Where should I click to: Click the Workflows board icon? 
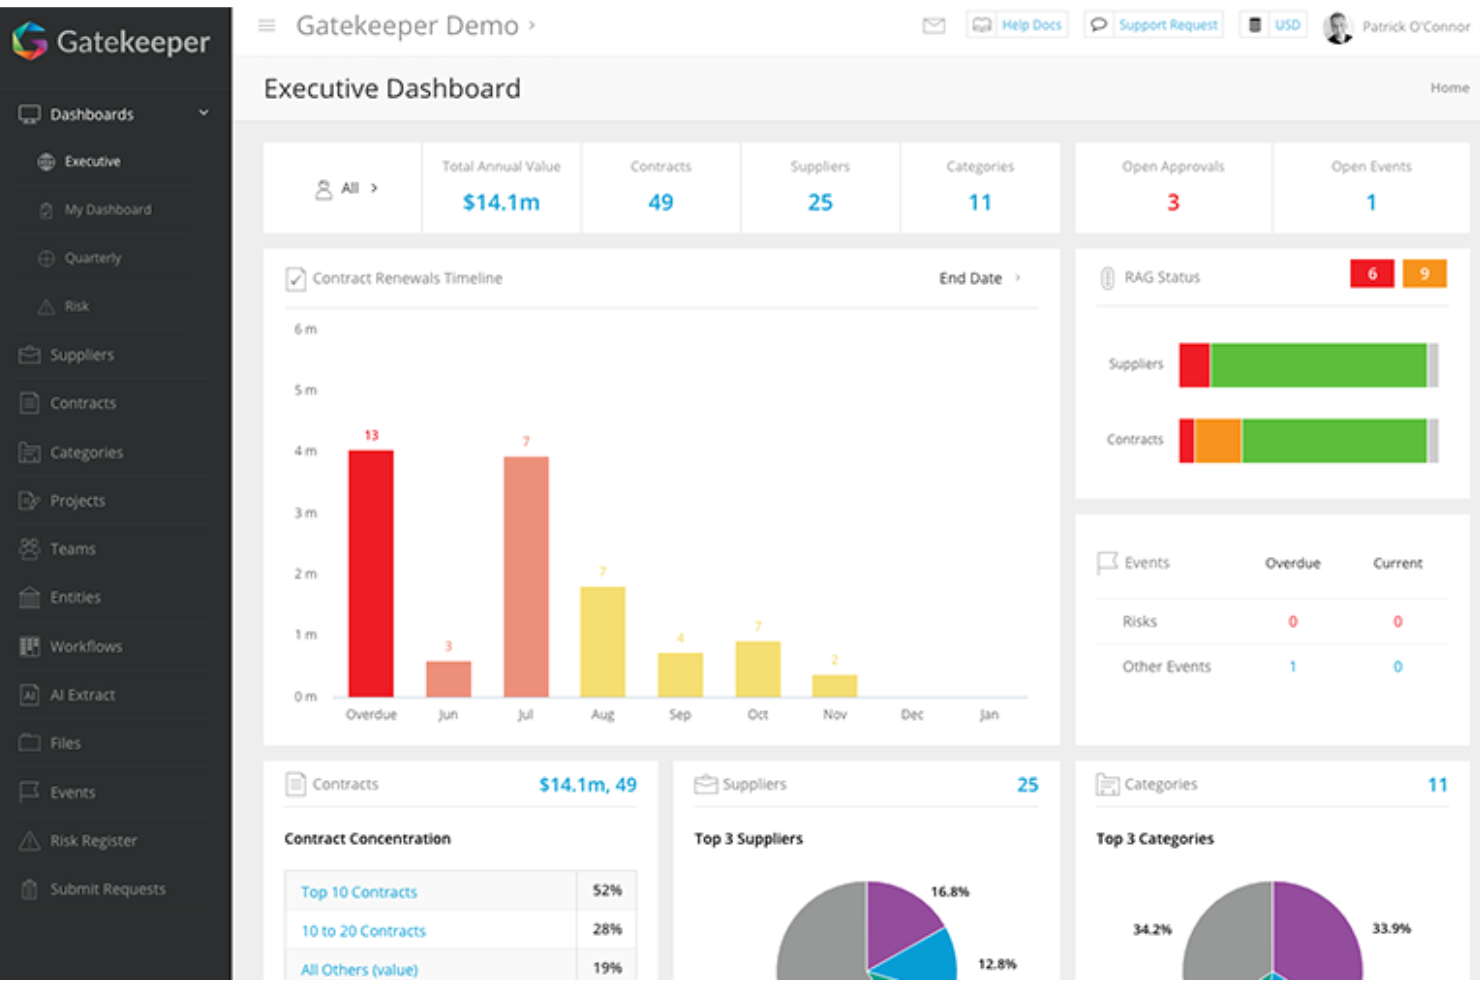click(x=30, y=646)
